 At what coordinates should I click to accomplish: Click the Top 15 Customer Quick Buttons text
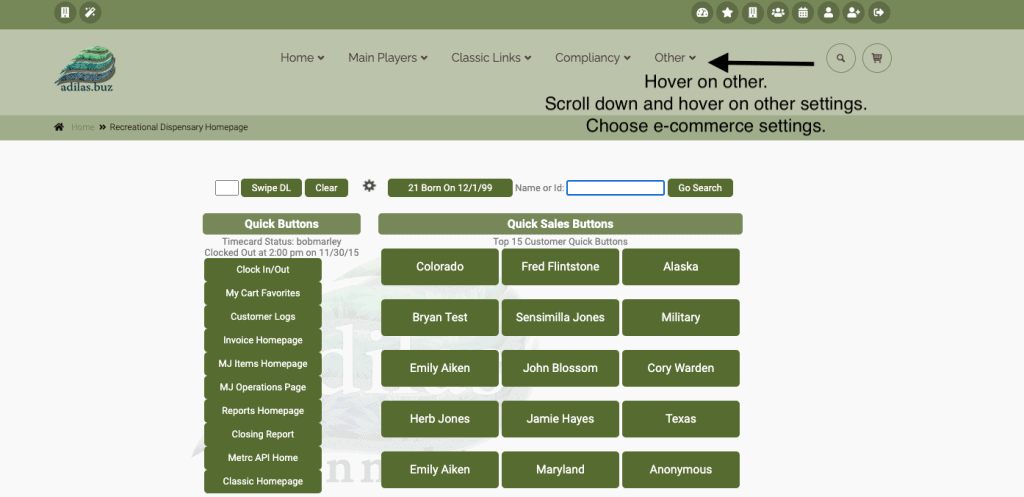pyautogui.click(x=560, y=242)
